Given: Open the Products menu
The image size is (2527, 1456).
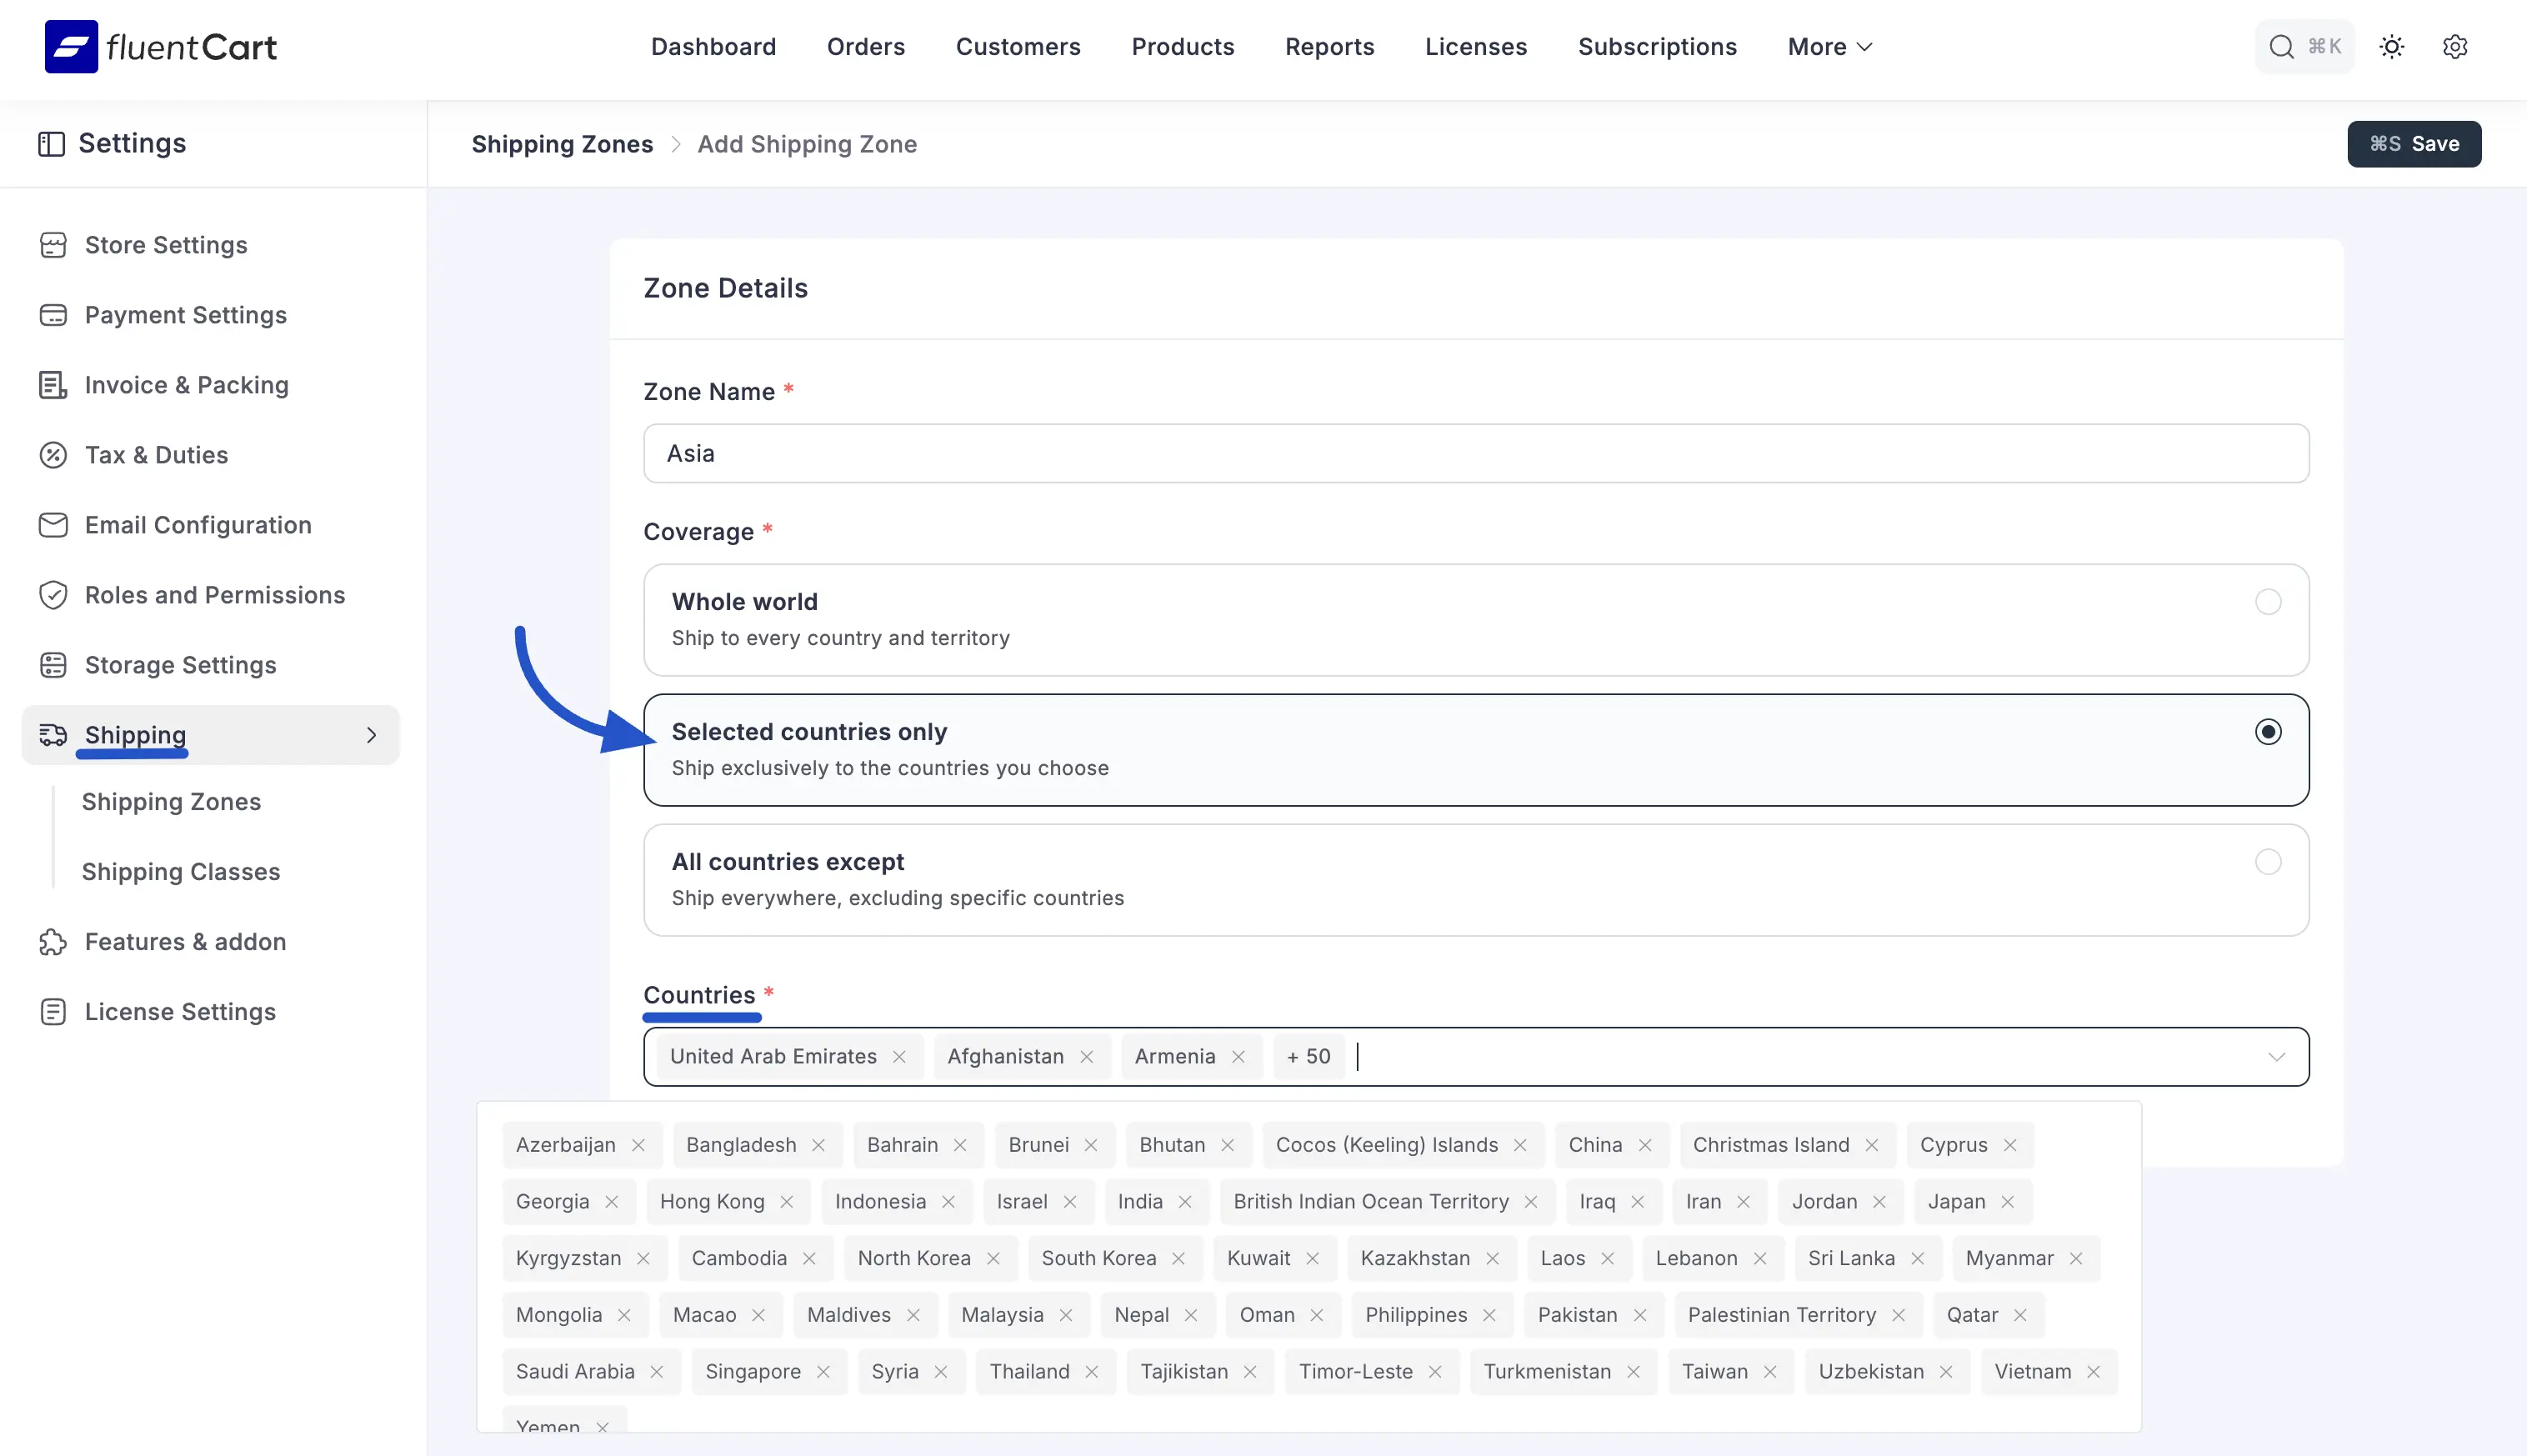Looking at the screenshot, I should (1183, 47).
